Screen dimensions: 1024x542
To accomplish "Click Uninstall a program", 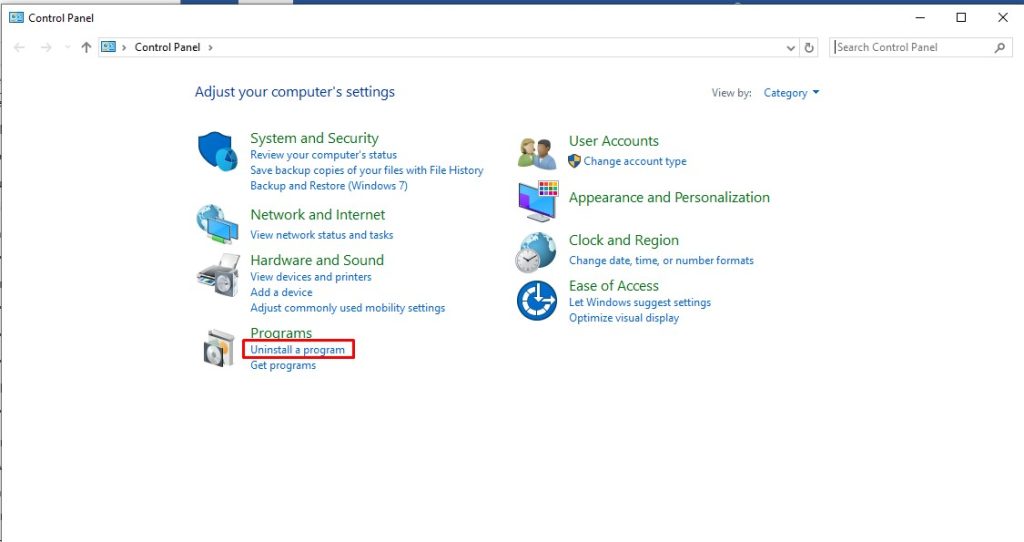I will click(297, 350).
